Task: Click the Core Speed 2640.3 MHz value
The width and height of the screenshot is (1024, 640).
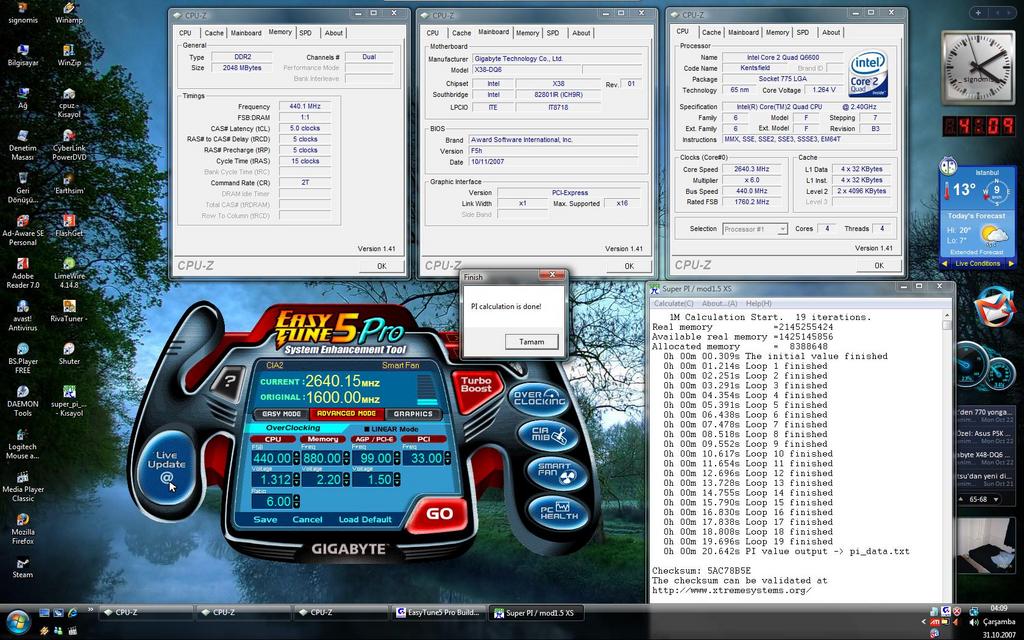Action: pos(751,169)
